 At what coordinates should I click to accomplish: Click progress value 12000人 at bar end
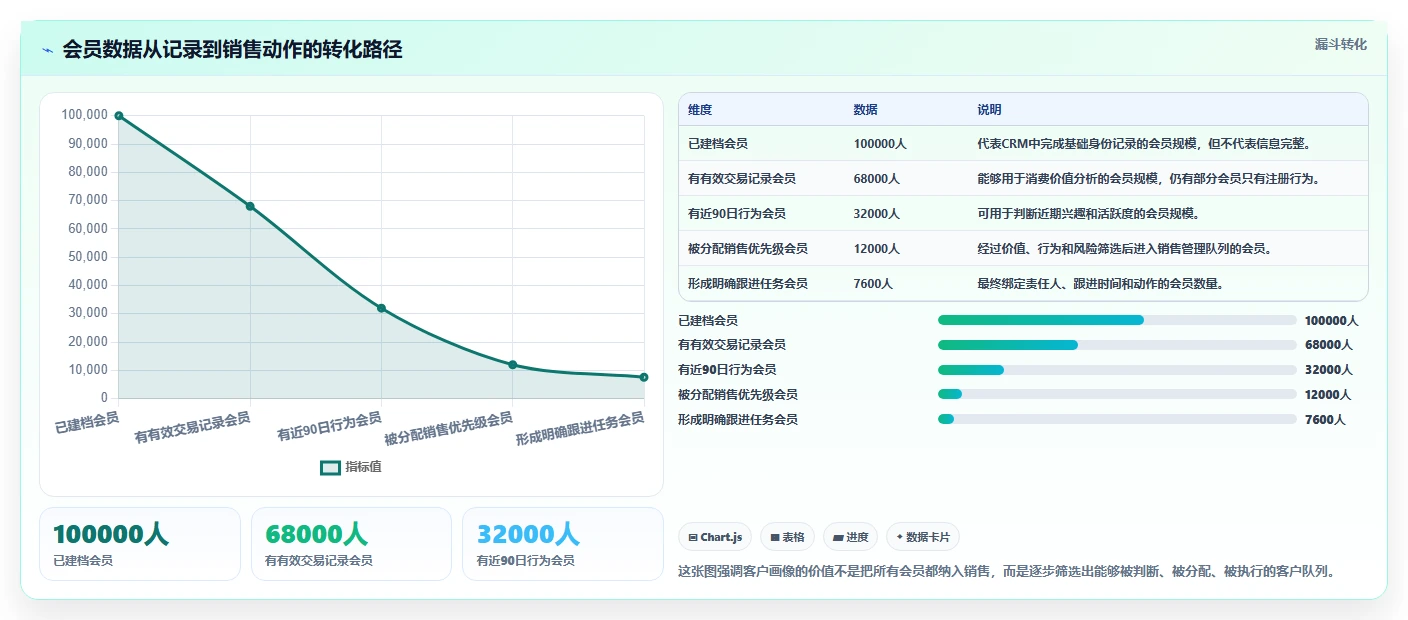(1328, 395)
